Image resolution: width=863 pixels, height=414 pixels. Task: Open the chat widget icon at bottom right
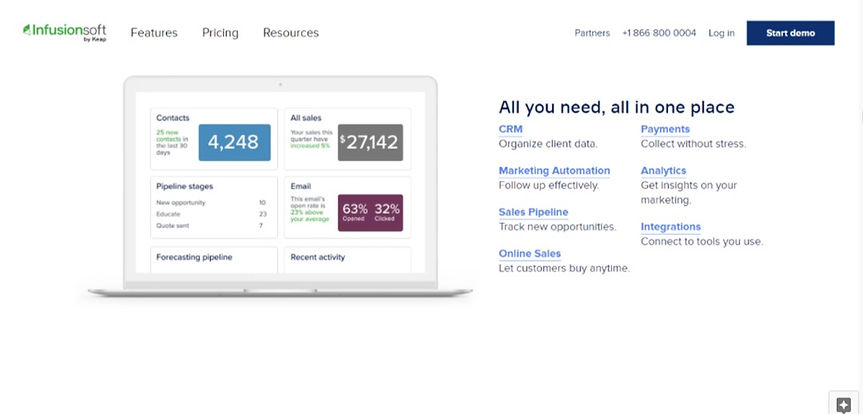coord(844,405)
